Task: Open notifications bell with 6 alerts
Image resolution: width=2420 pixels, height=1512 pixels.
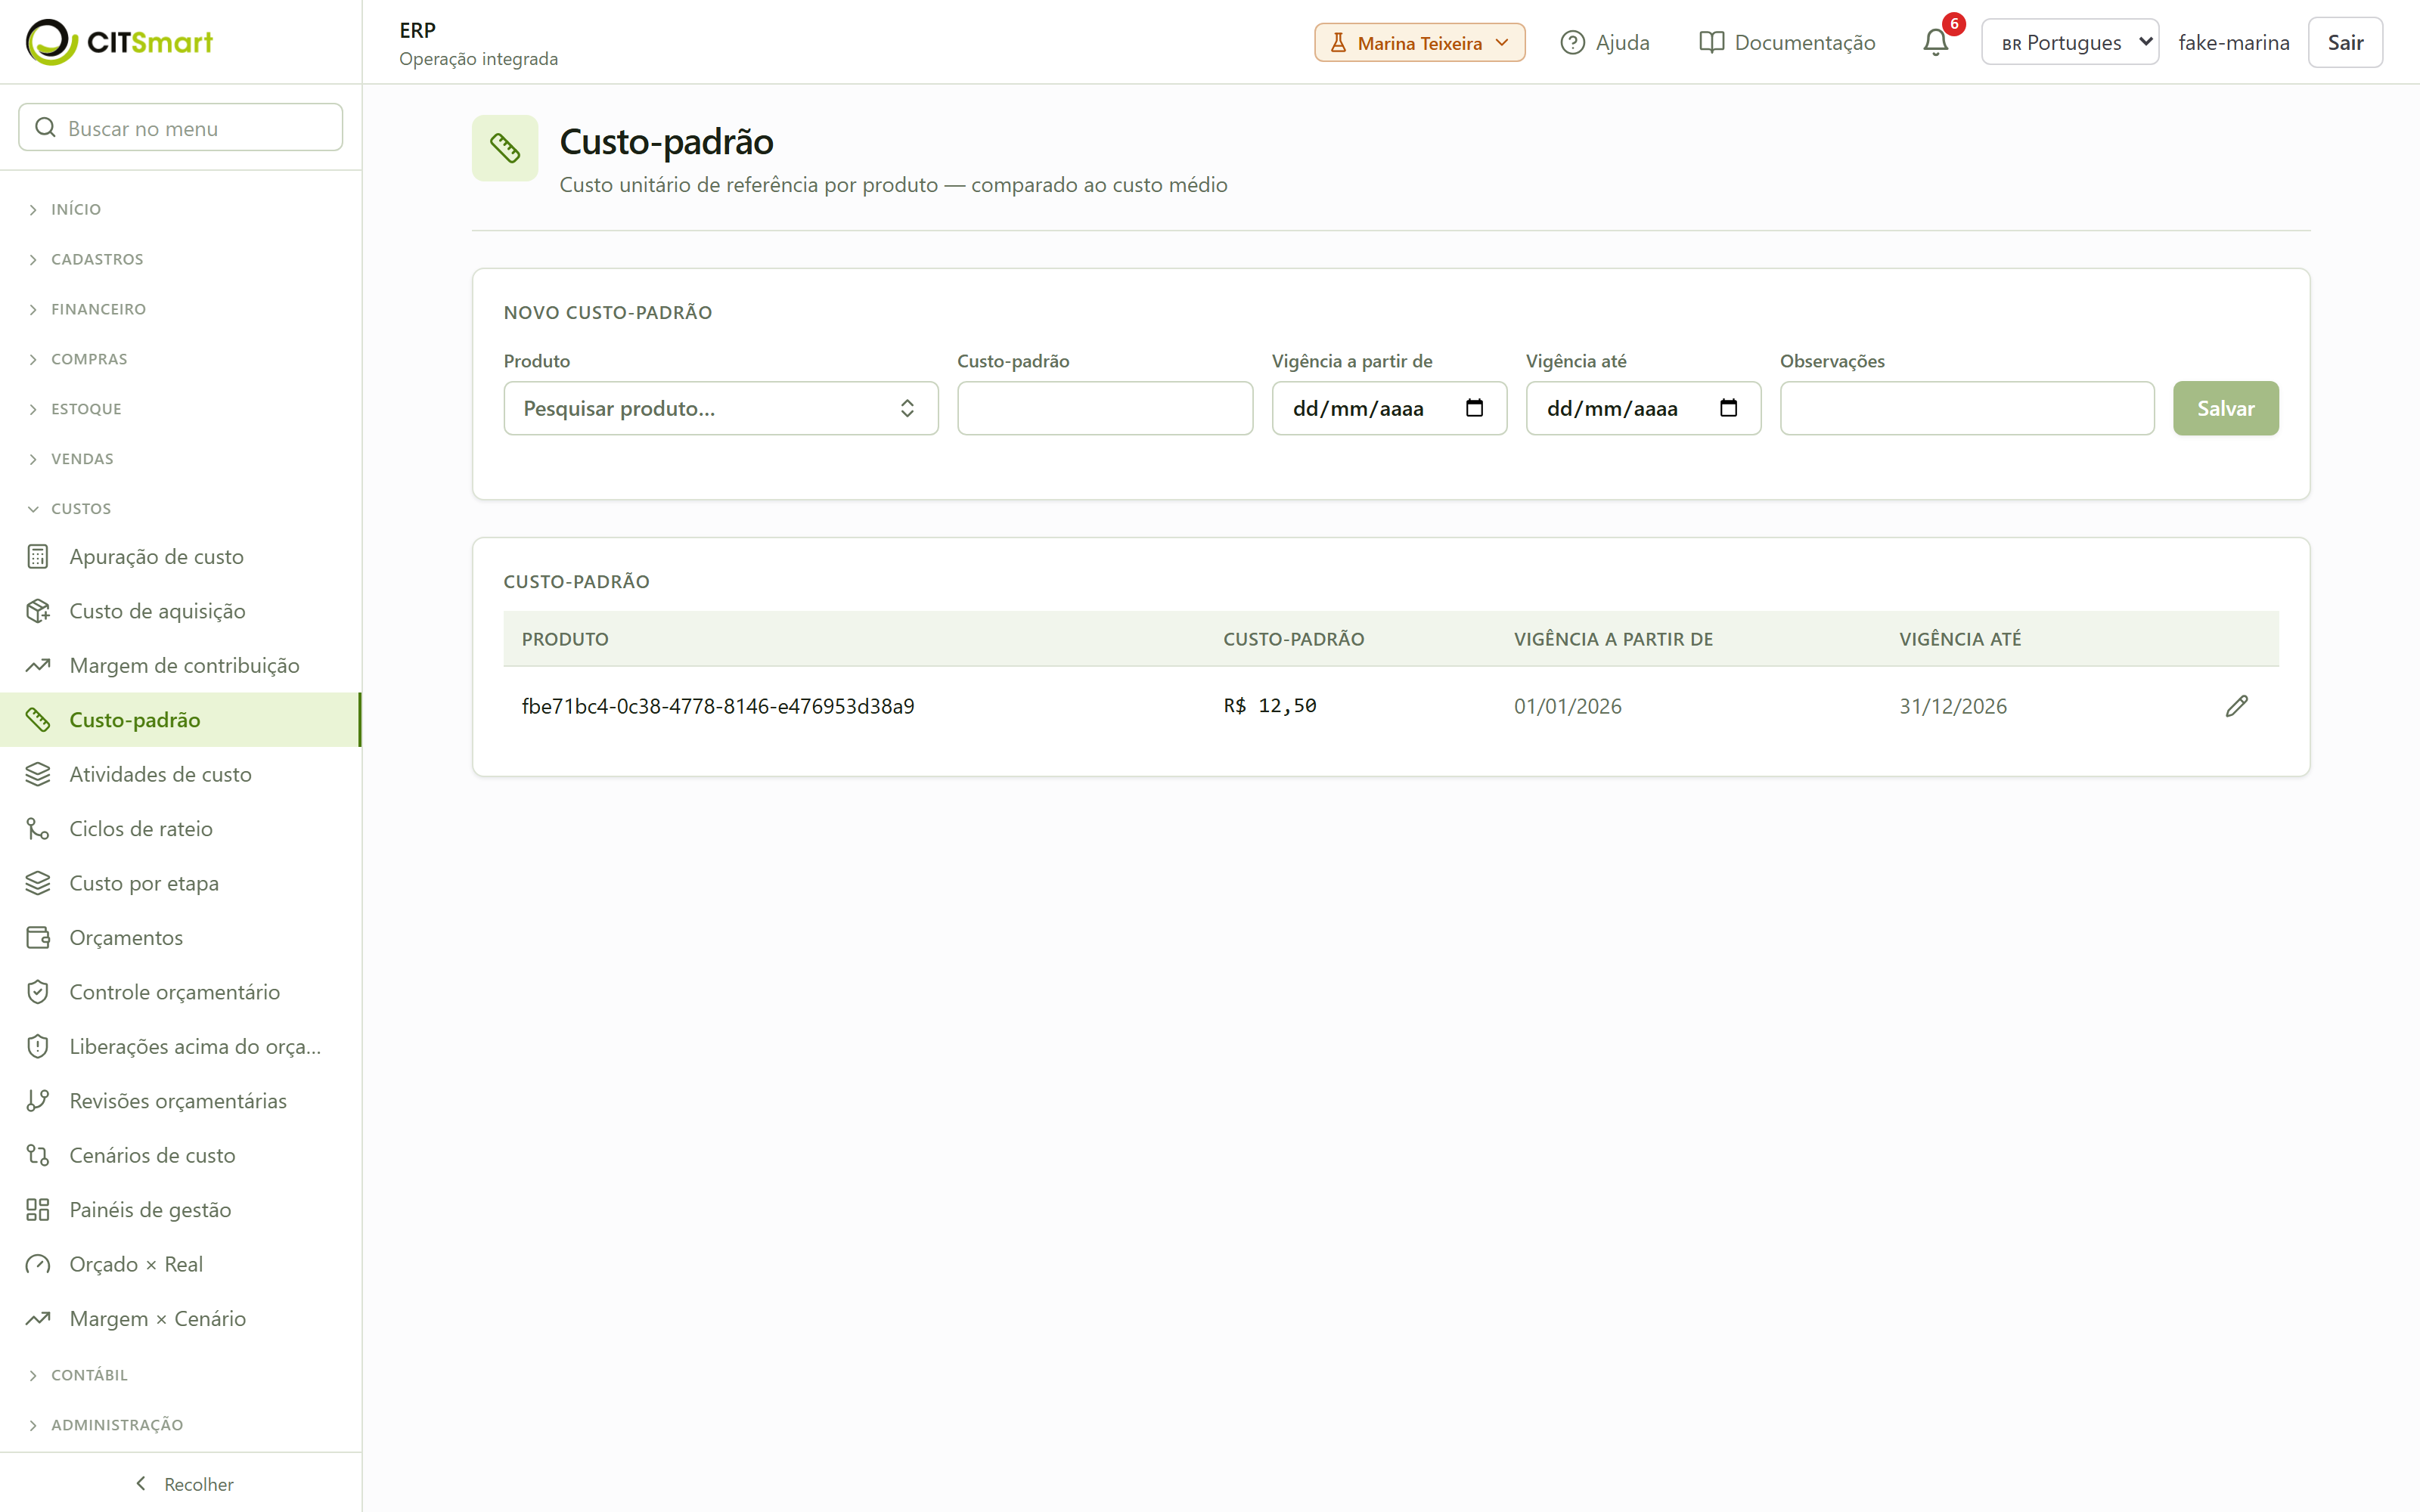Action: click(1936, 42)
